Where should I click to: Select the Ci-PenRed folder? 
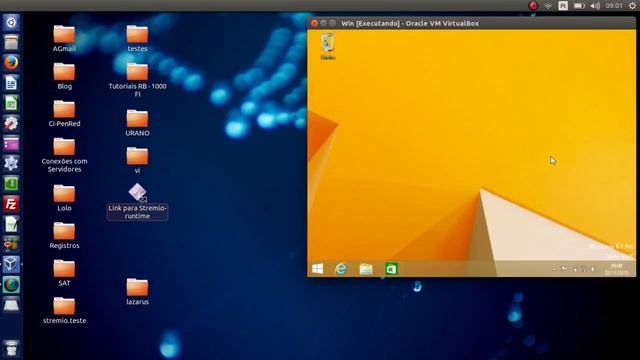point(64,113)
